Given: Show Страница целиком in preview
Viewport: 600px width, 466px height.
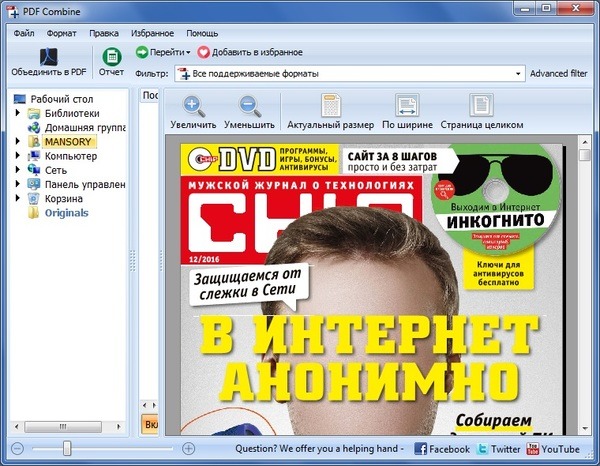Looking at the screenshot, I should [481, 105].
